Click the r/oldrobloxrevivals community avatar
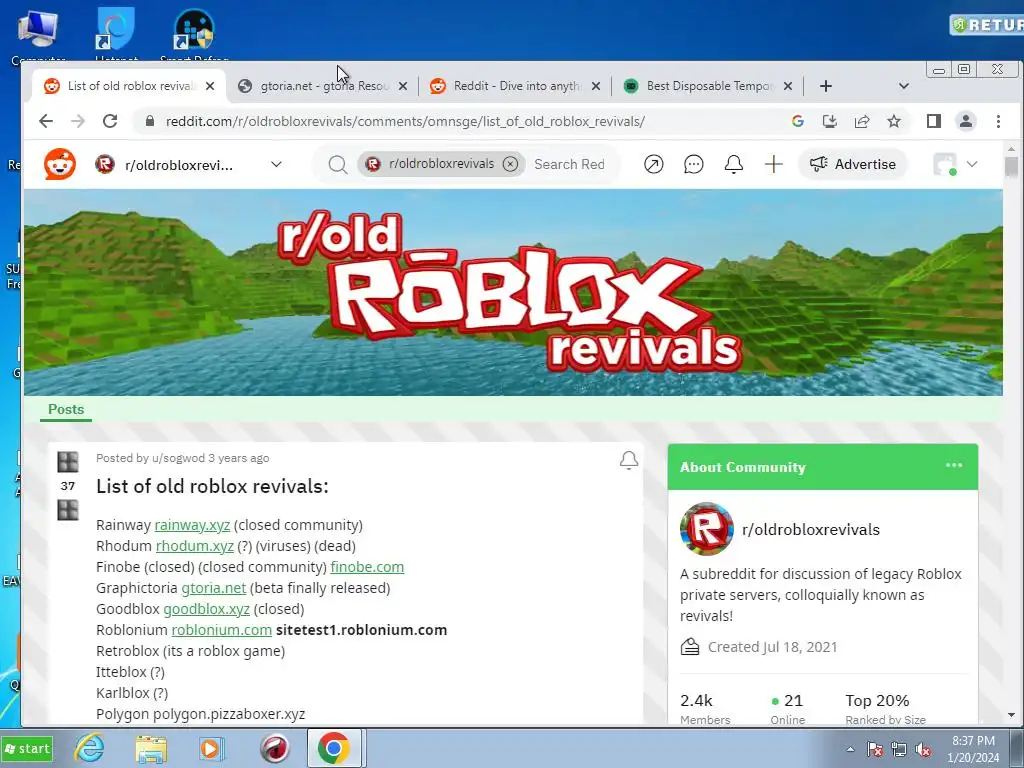The width and height of the screenshot is (1024, 768). coord(707,529)
